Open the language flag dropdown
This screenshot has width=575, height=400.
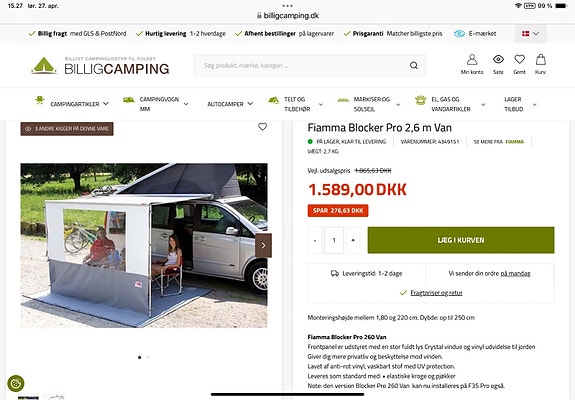coord(530,34)
